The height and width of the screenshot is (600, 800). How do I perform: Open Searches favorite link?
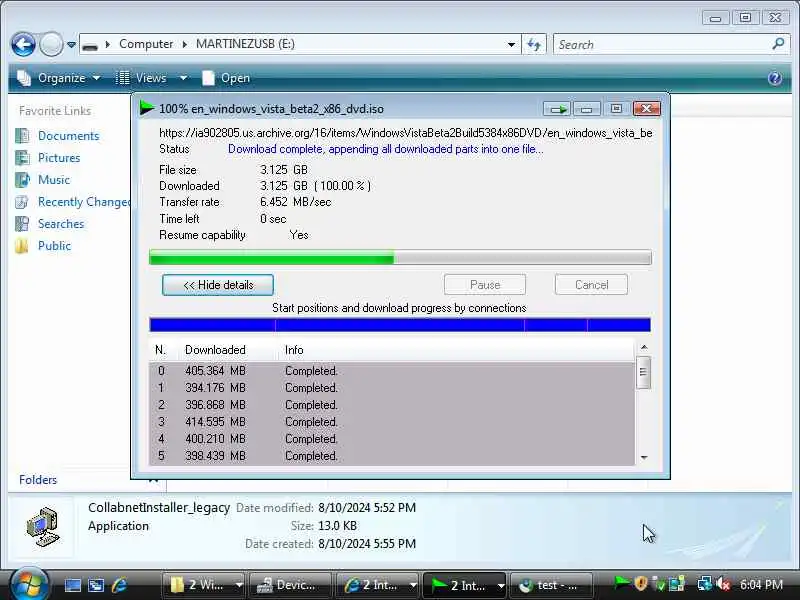(x=61, y=223)
